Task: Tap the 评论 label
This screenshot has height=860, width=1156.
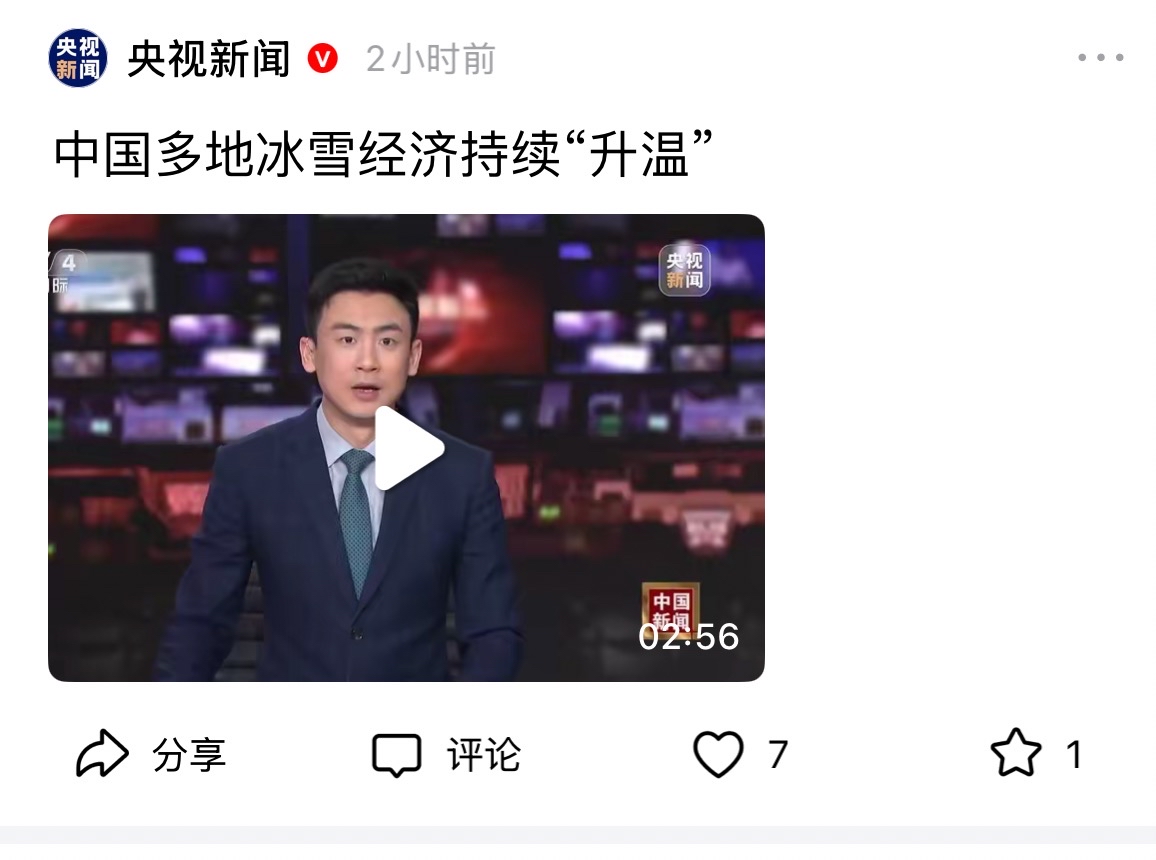Action: point(484,755)
